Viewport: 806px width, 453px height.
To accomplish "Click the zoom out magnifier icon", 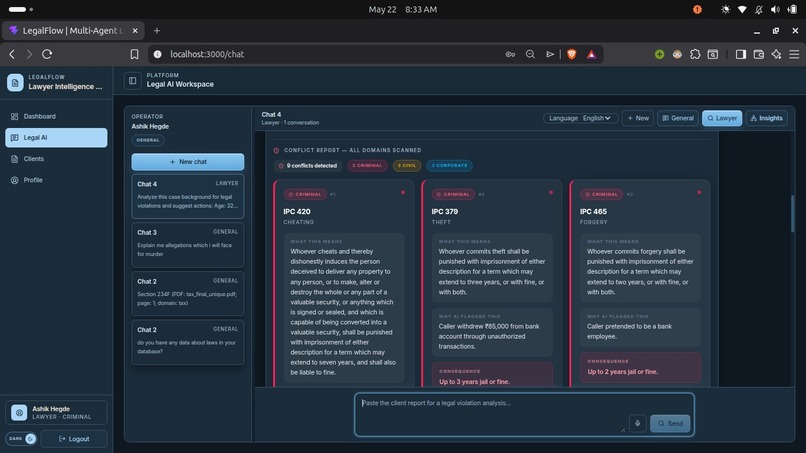I will [x=530, y=54].
